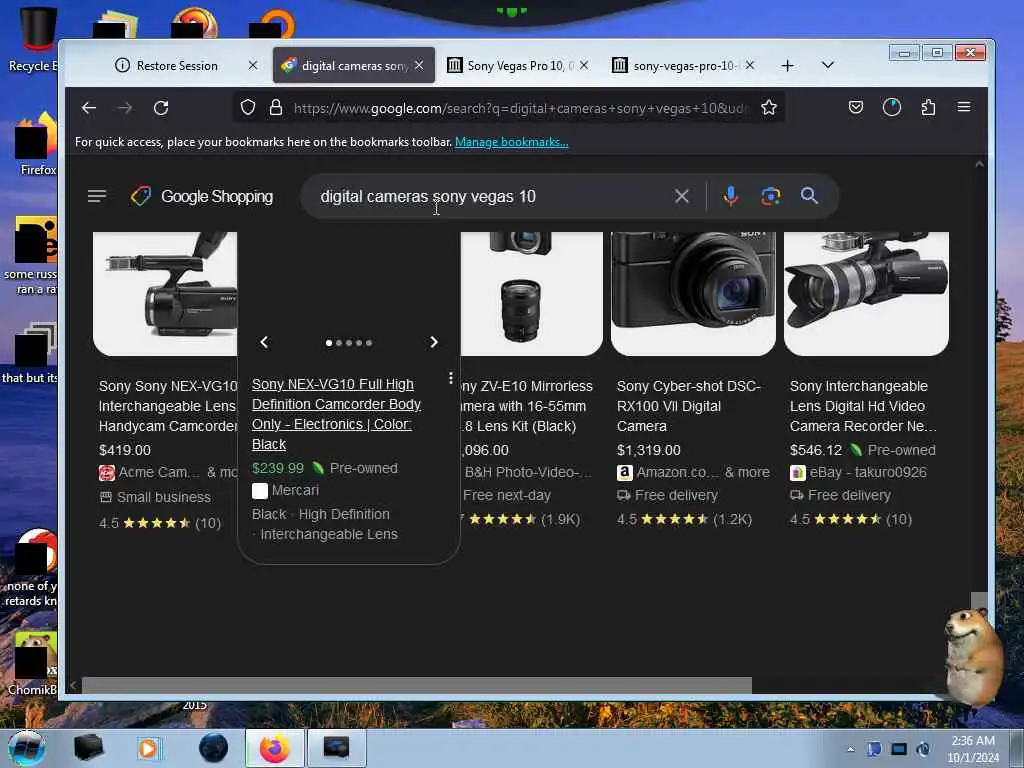Show previous product image with left chevron
1024x768 pixels.
point(264,342)
